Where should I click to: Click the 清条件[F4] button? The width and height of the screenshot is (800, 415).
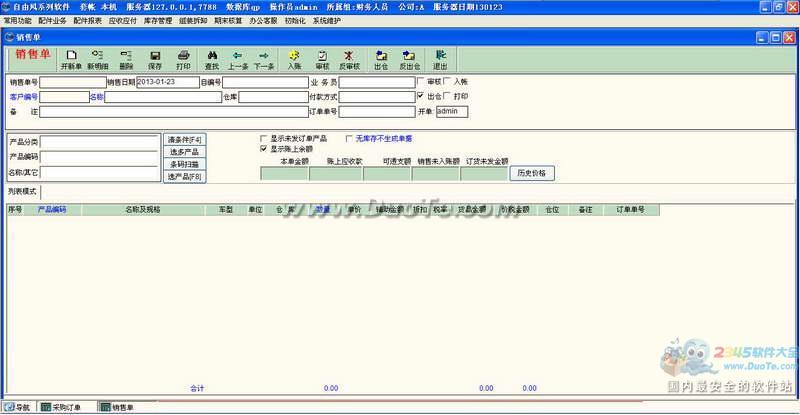tap(185, 139)
